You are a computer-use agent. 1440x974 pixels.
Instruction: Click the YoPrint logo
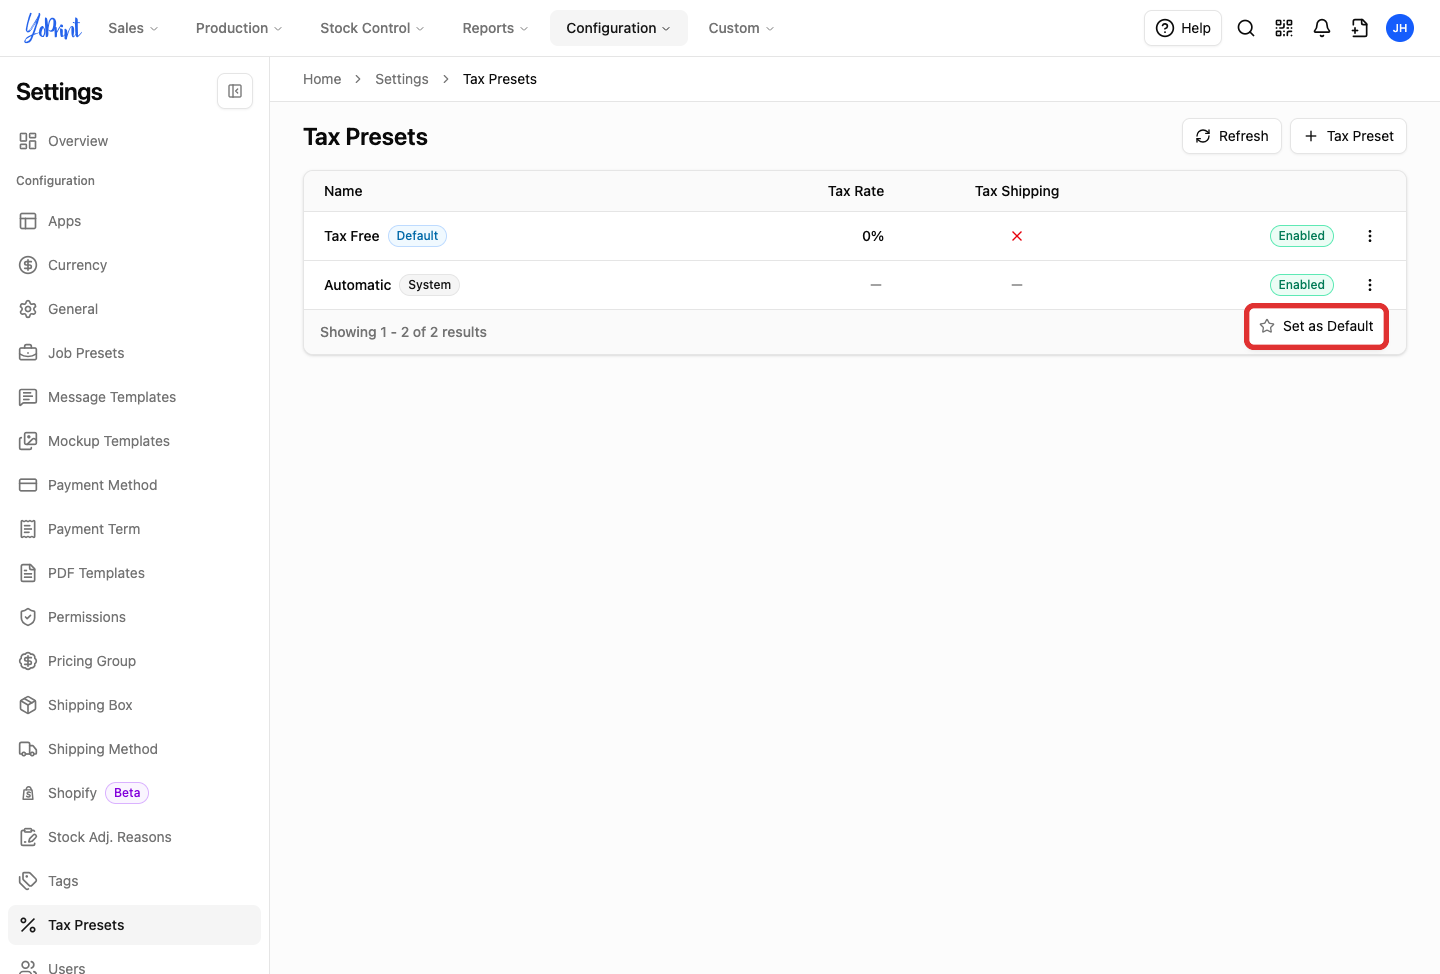[53, 28]
